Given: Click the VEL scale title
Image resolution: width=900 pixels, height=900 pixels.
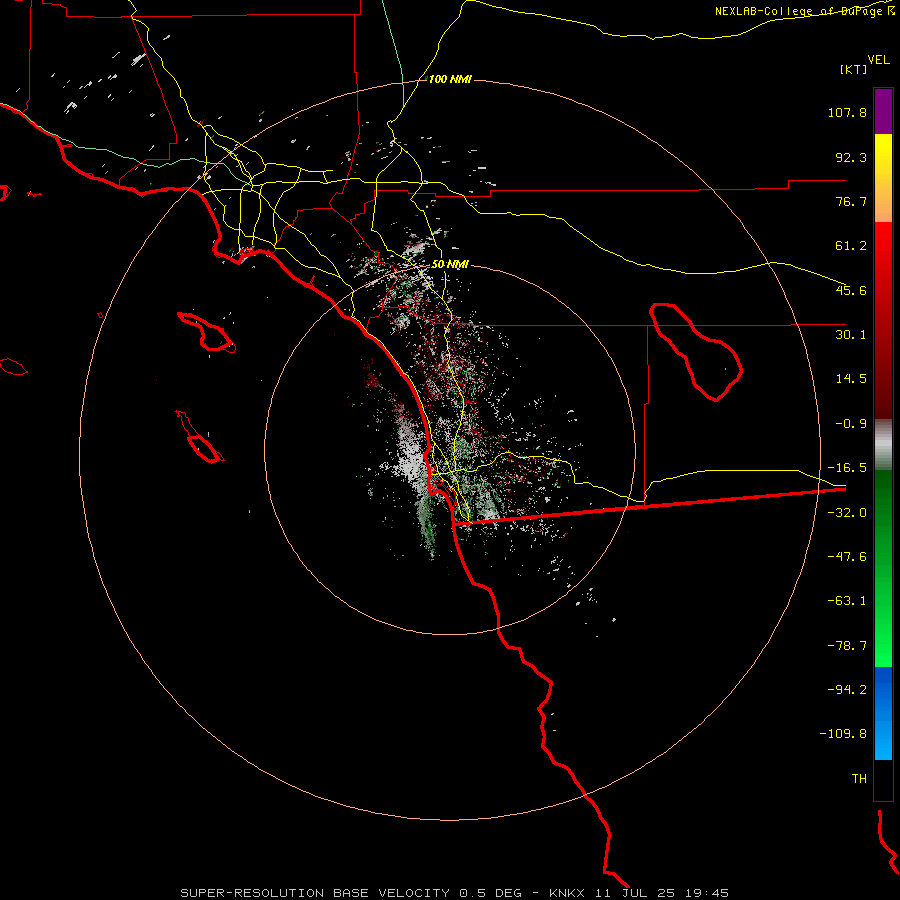Looking at the screenshot, I should (879, 59).
